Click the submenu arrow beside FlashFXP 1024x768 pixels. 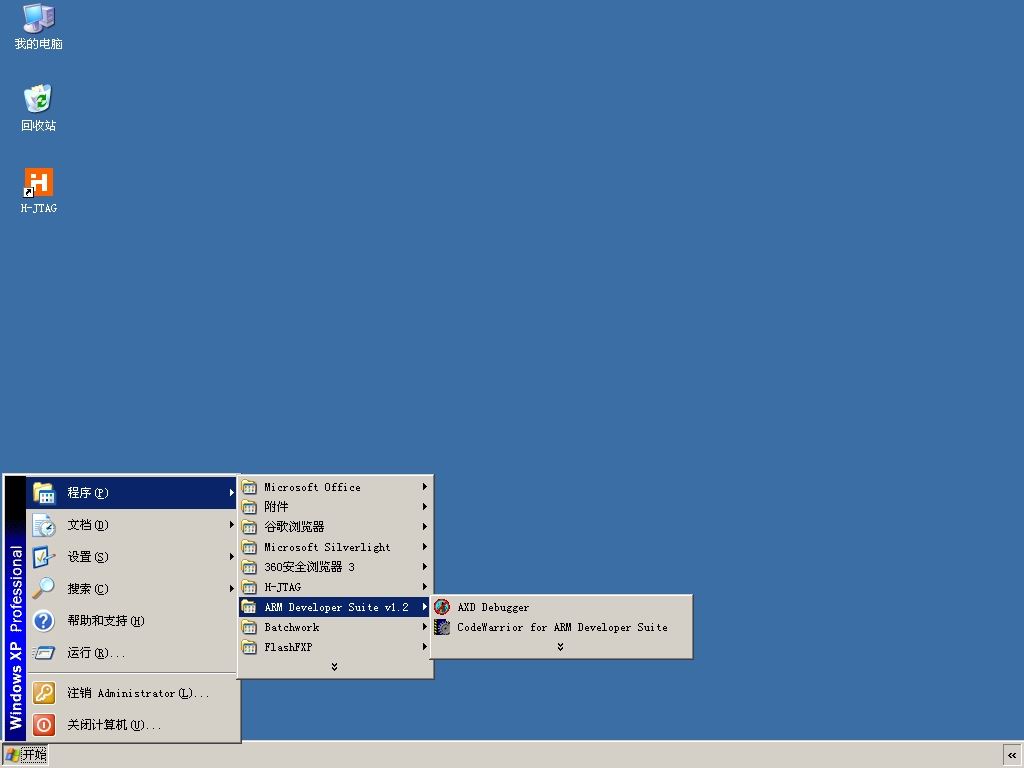pos(424,647)
